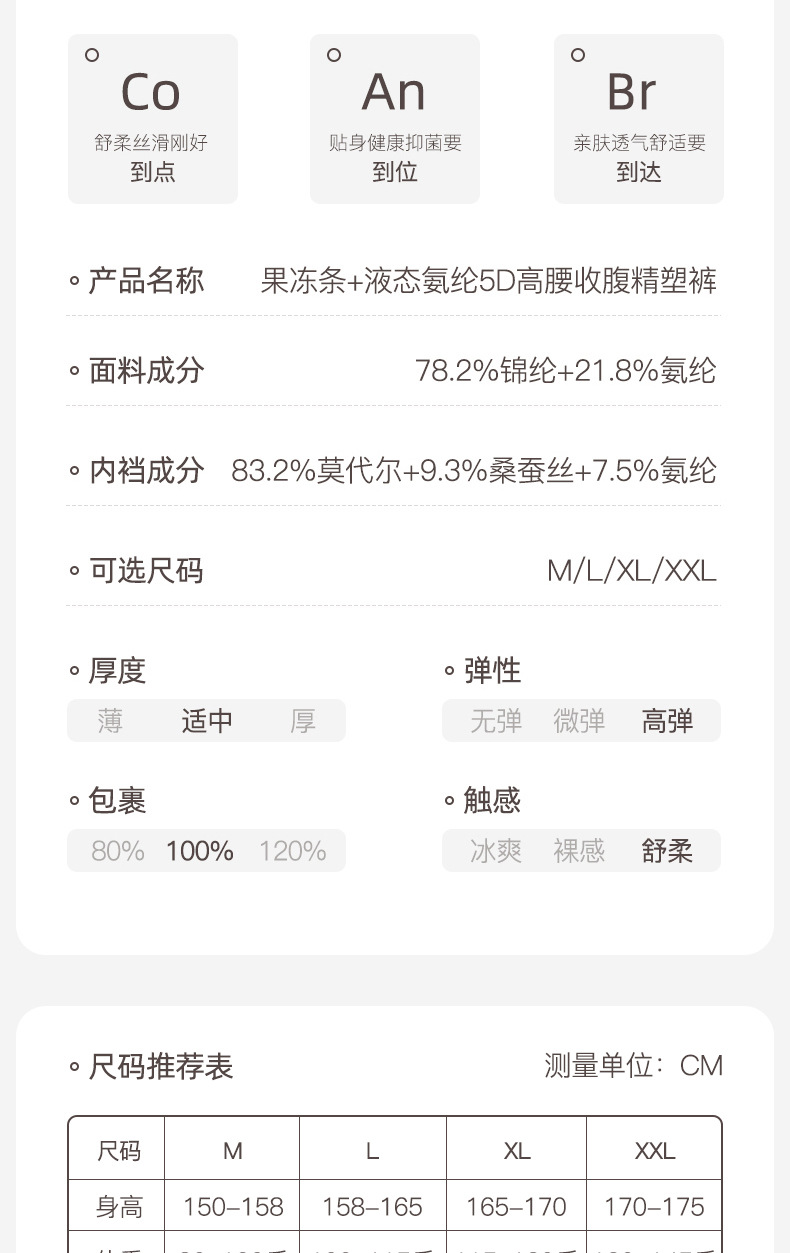The width and height of the screenshot is (790, 1253).
Task: Select 薄 thickness option
Action: [110, 721]
